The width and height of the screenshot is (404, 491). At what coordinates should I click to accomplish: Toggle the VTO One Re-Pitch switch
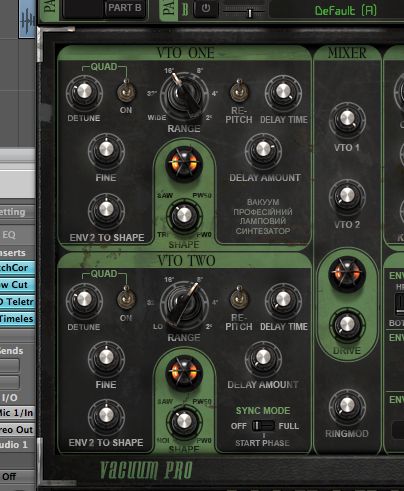click(239, 90)
